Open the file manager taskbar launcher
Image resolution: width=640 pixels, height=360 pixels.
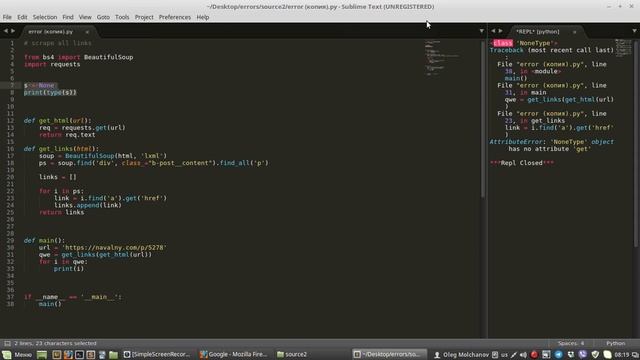pos(113,354)
